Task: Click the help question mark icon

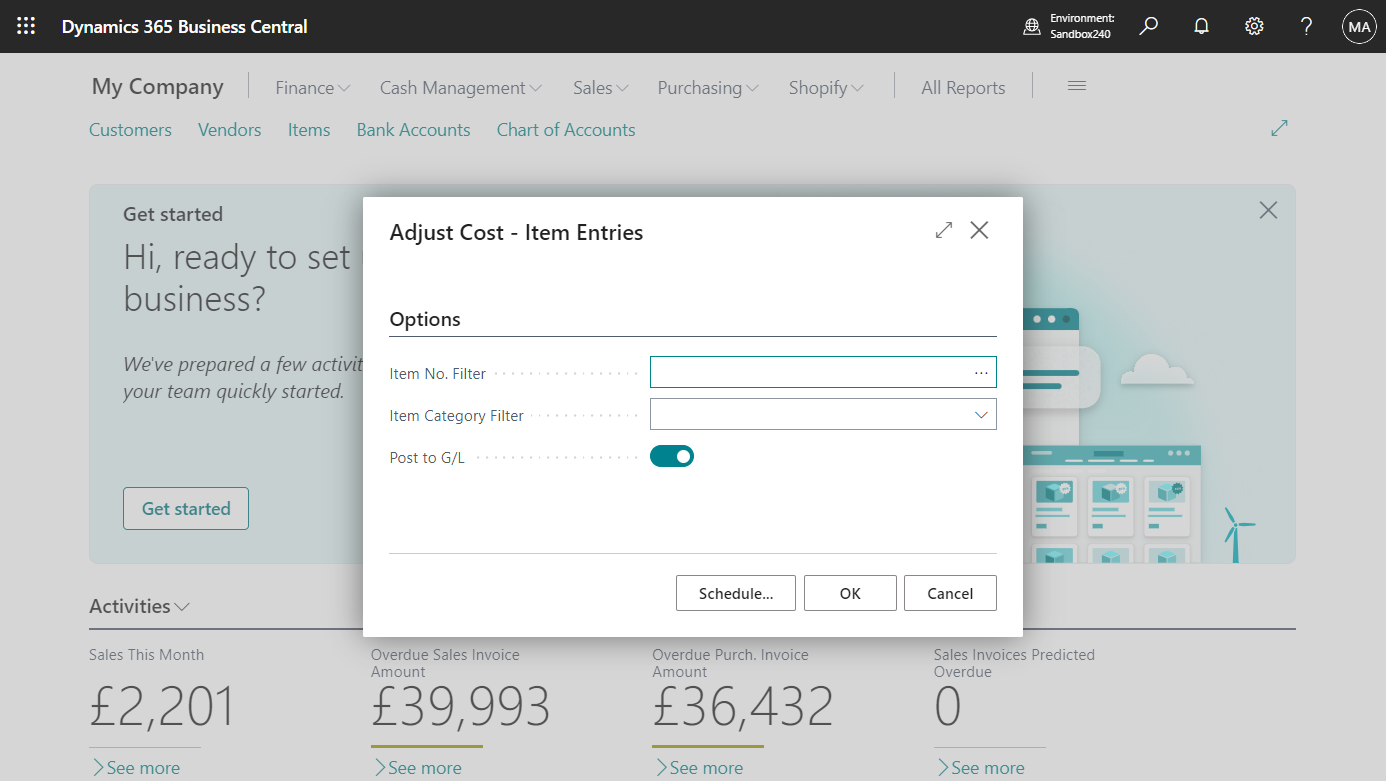Action: click(1306, 26)
